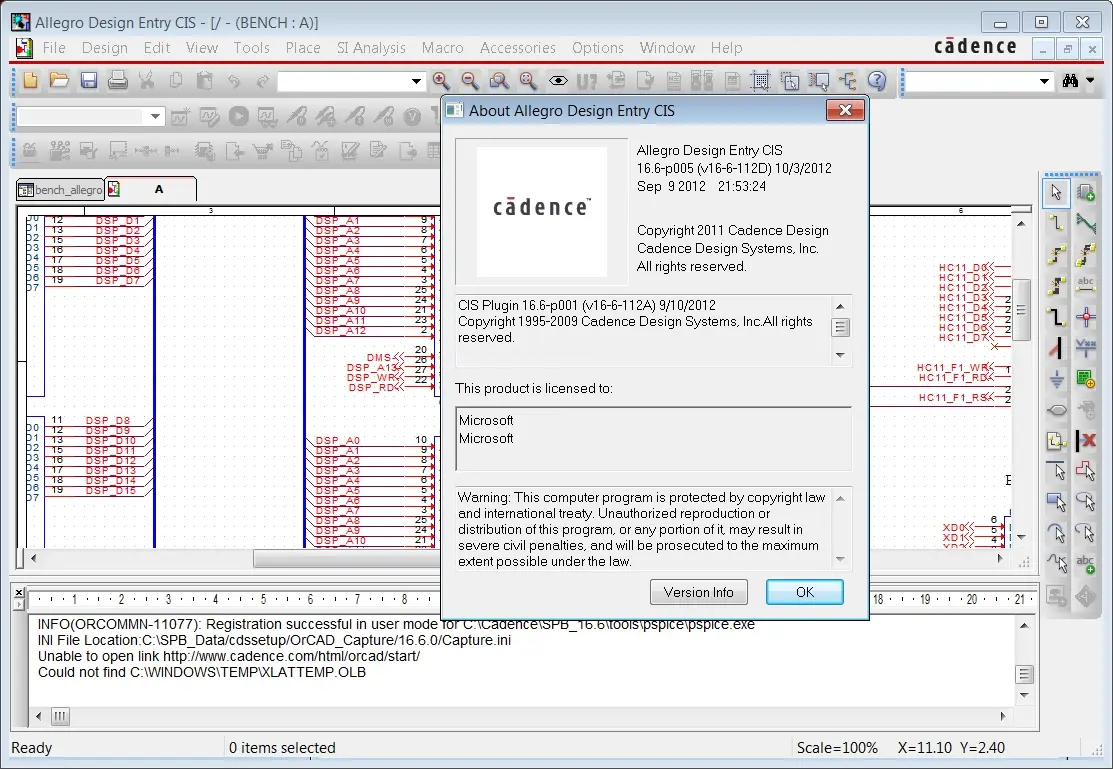Open the File menu
1113x769 pixels.
pos(54,48)
